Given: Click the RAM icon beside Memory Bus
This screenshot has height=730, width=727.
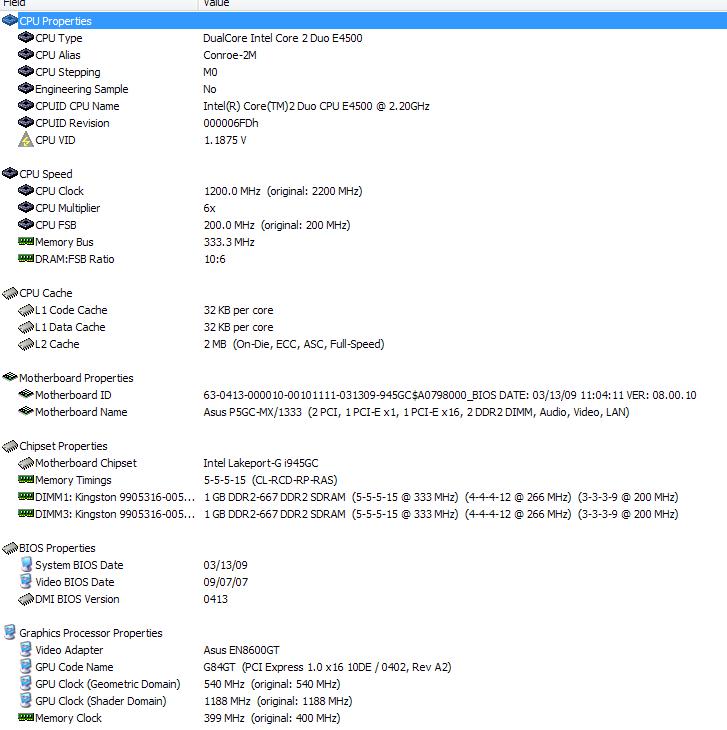Looking at the screenshot, I should tap(26, 241).
